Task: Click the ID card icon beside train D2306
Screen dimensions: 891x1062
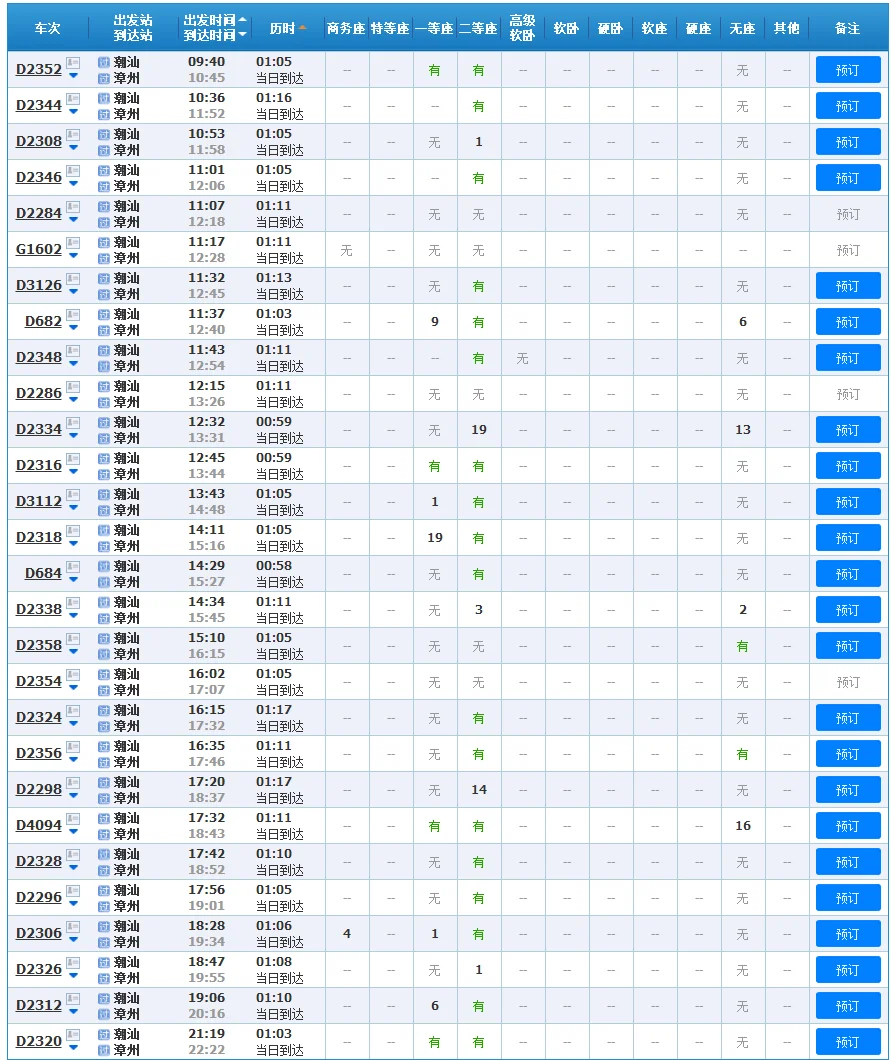Action: [x=73, y=927]
